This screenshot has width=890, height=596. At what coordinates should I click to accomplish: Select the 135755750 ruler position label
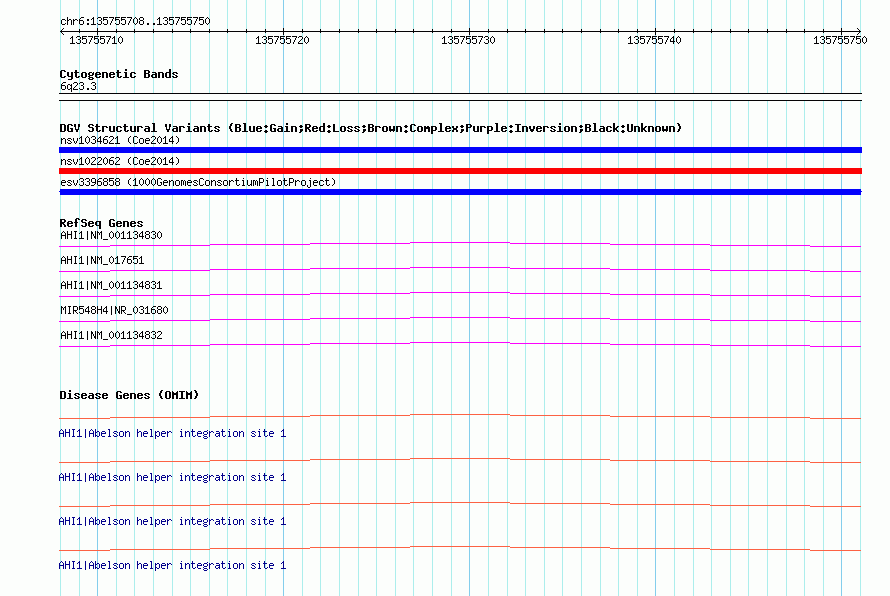click(840, 40)
